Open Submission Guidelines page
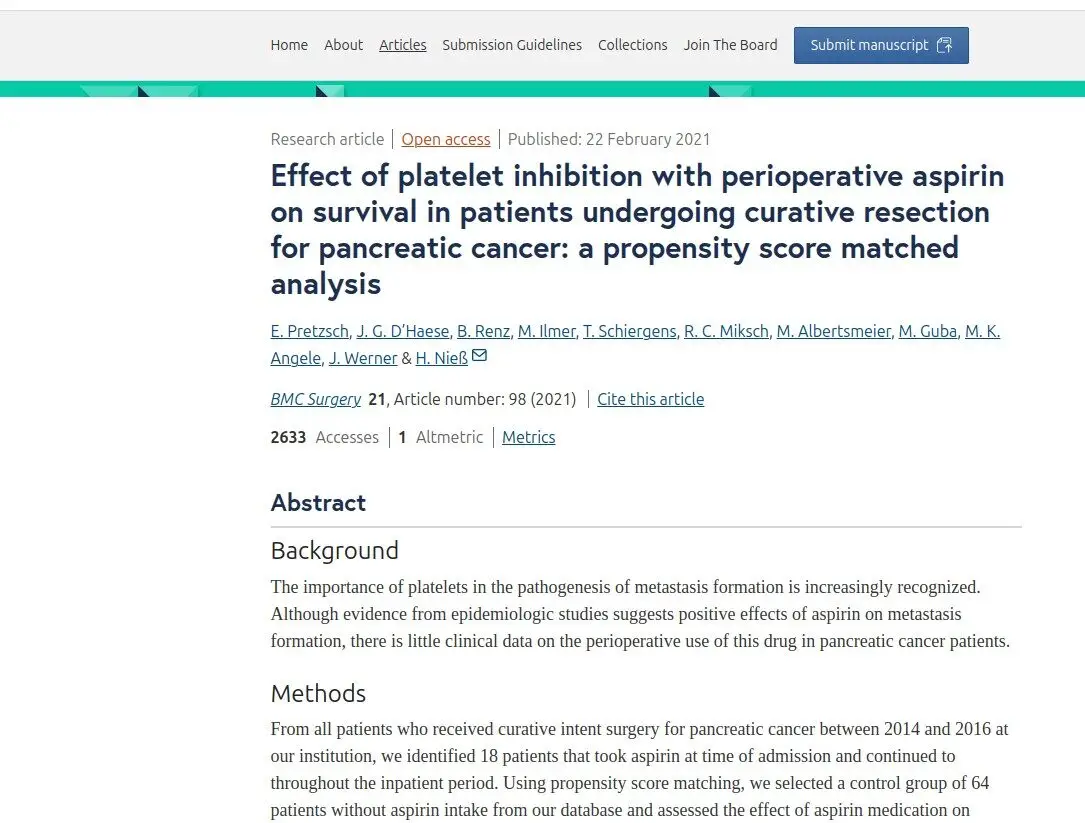This screenshot has height=823, width=1085. (512, 45)
